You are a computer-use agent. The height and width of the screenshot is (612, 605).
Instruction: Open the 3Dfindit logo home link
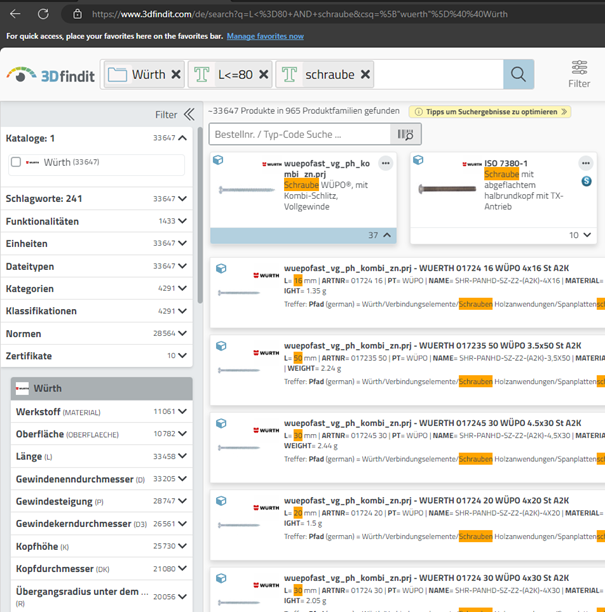[x=51, y=75]
